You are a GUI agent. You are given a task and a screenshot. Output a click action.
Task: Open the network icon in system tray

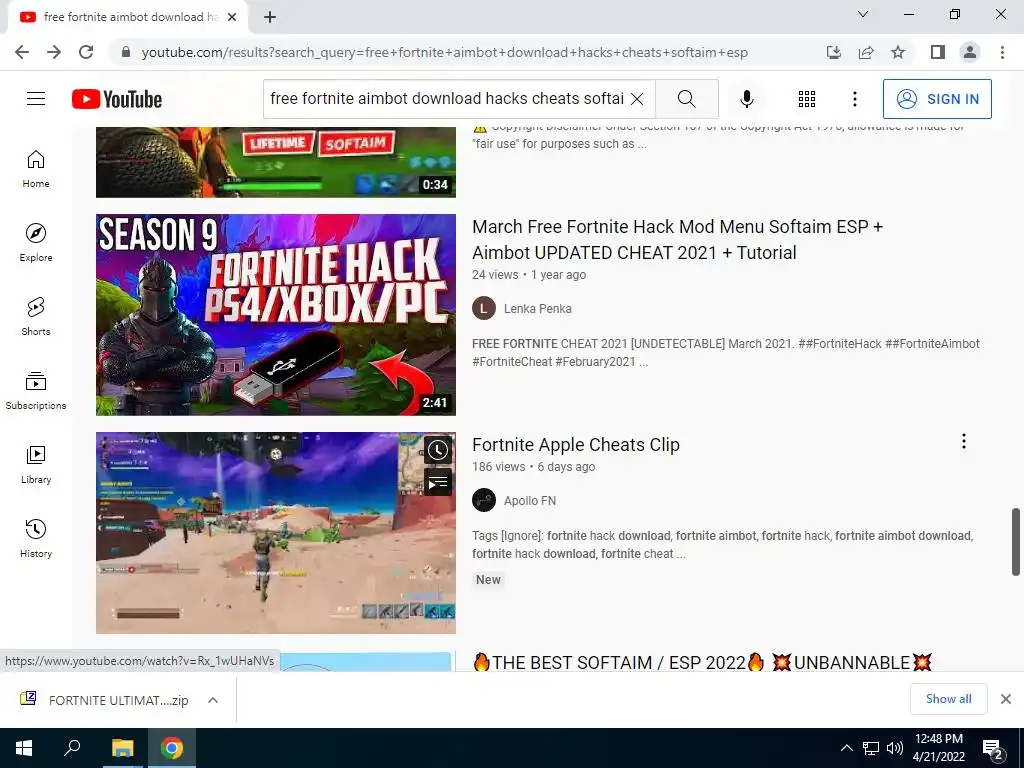click(x=871, y=748)
